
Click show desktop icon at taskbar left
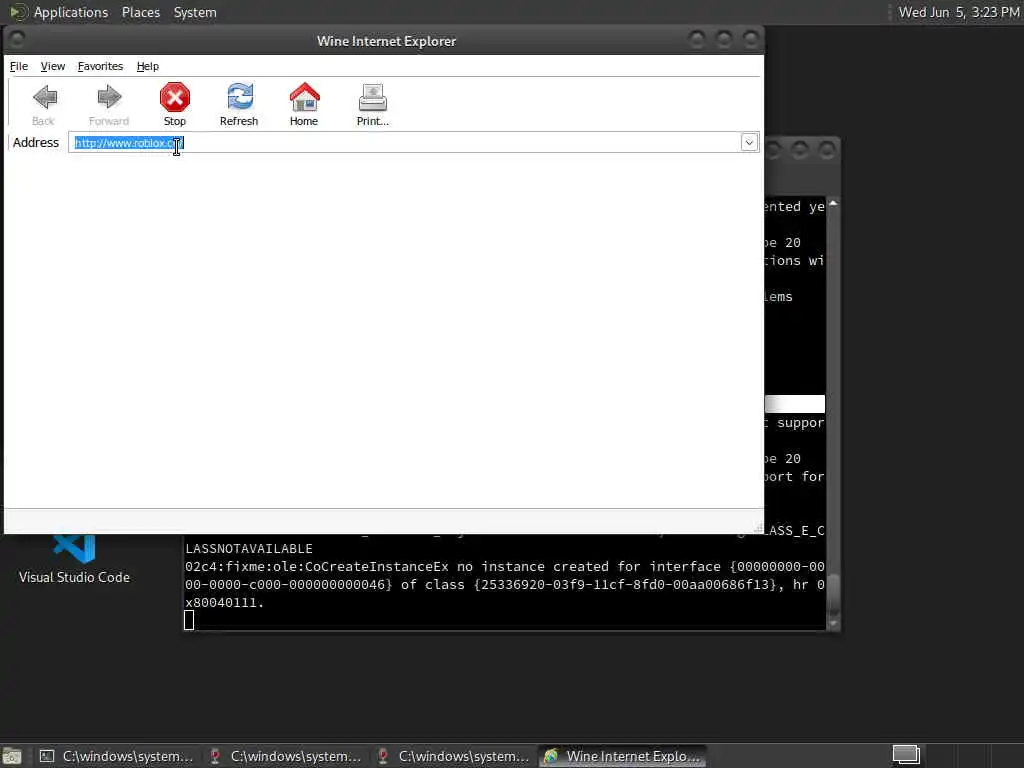(12, 756)
